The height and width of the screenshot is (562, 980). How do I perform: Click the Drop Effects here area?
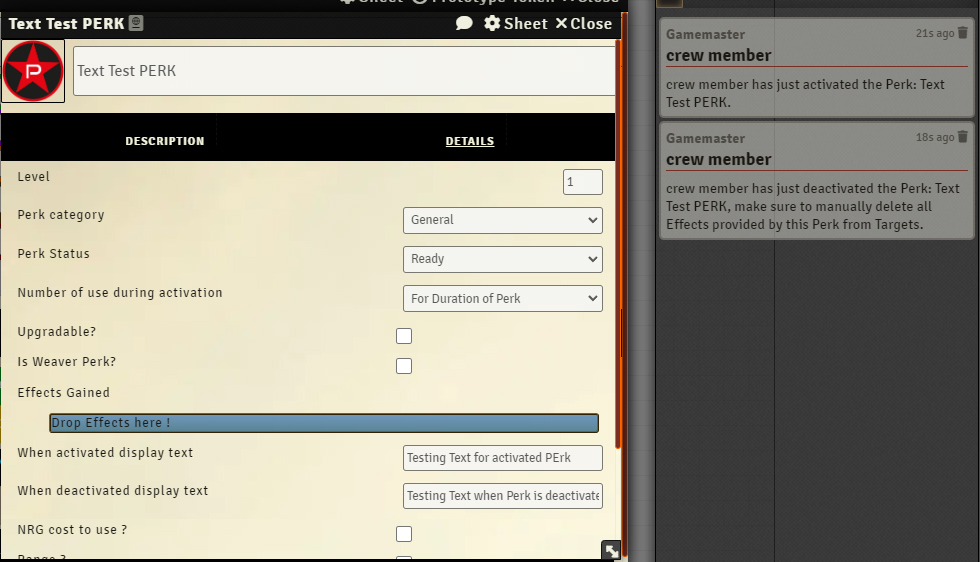point(324,423)
